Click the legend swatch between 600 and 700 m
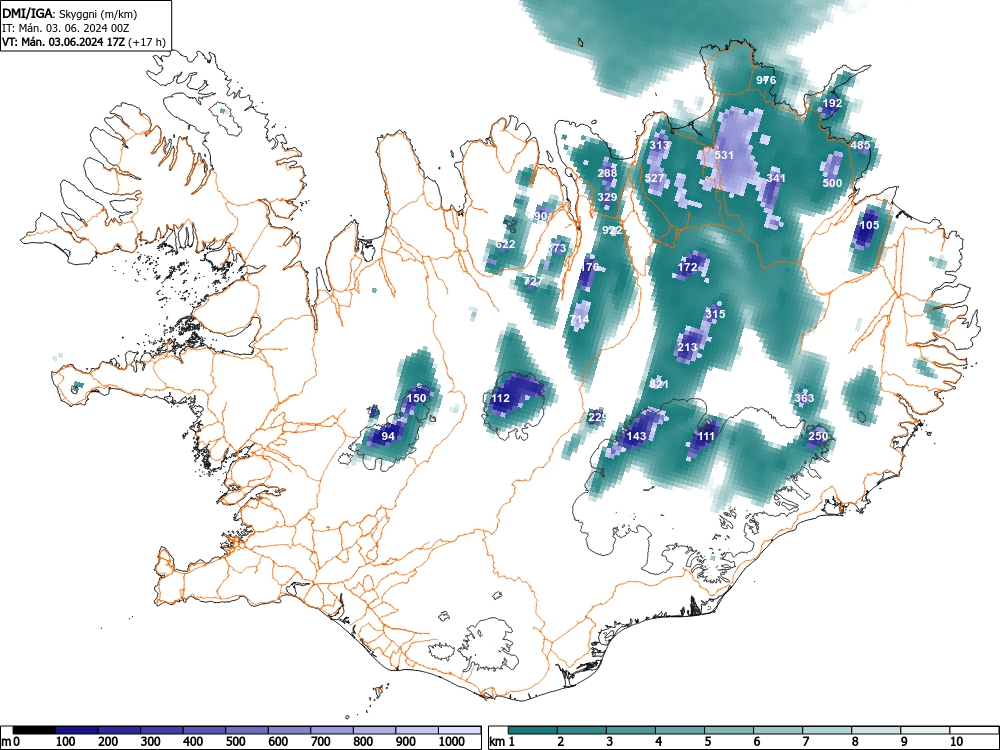This screenshot has height=750, width=1000. (290, 730)
